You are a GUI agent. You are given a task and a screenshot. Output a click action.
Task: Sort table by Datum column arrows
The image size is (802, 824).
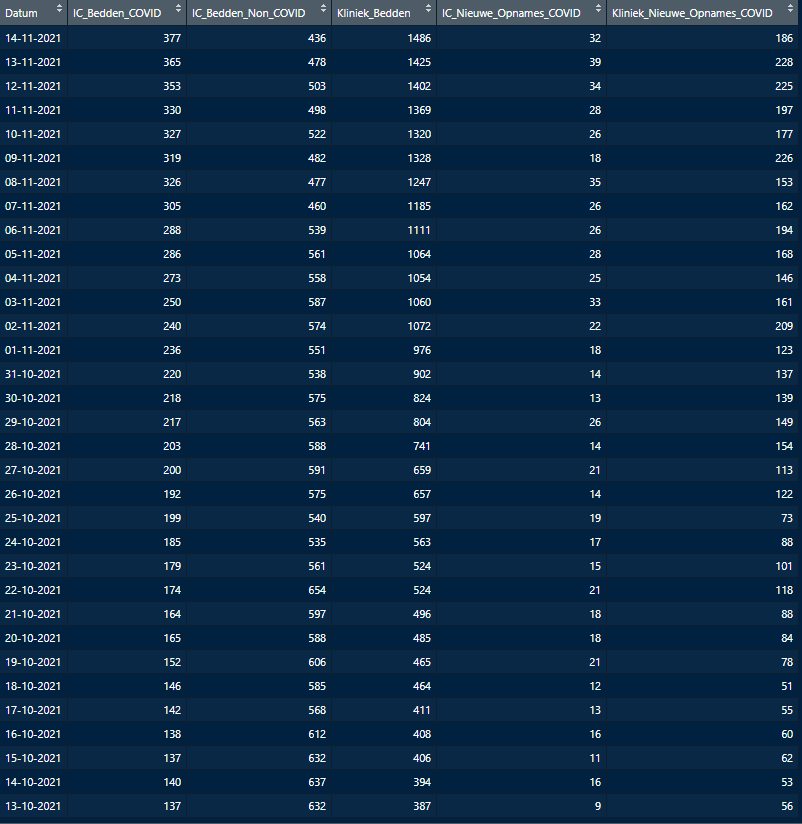[x=59, y=8]
